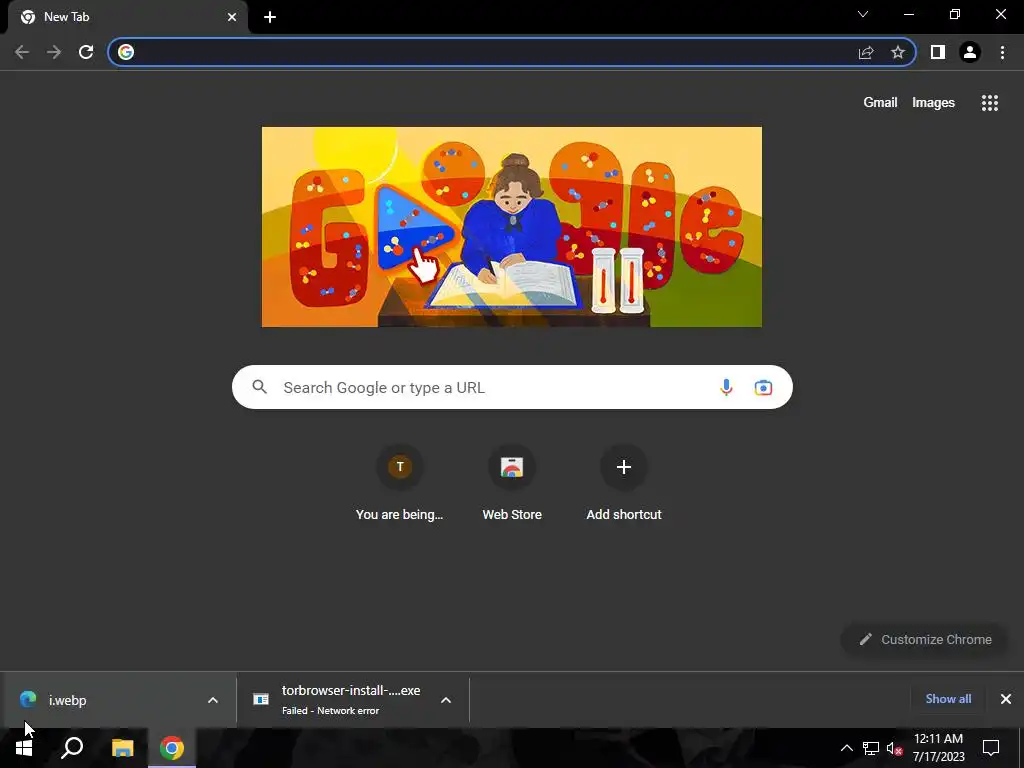Image resolution: width=1024 pixels, height=768 pixels.
Task: Close the New Tab tab
Action: [232, 17]
